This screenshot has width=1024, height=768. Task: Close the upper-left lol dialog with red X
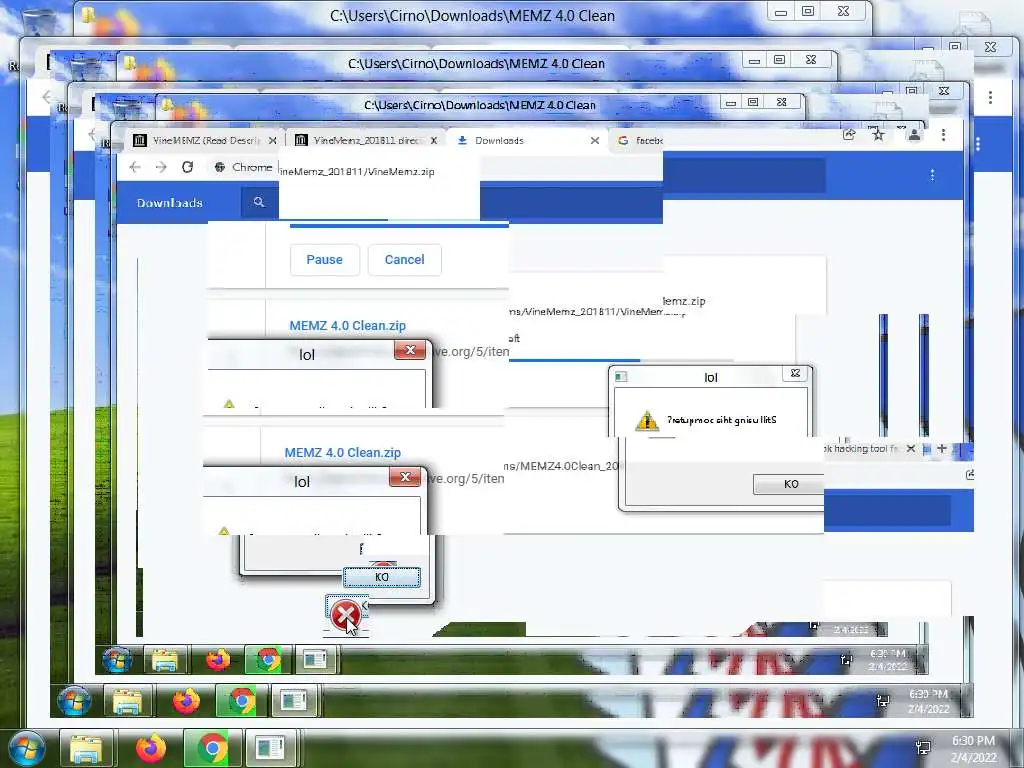(410, 350)
